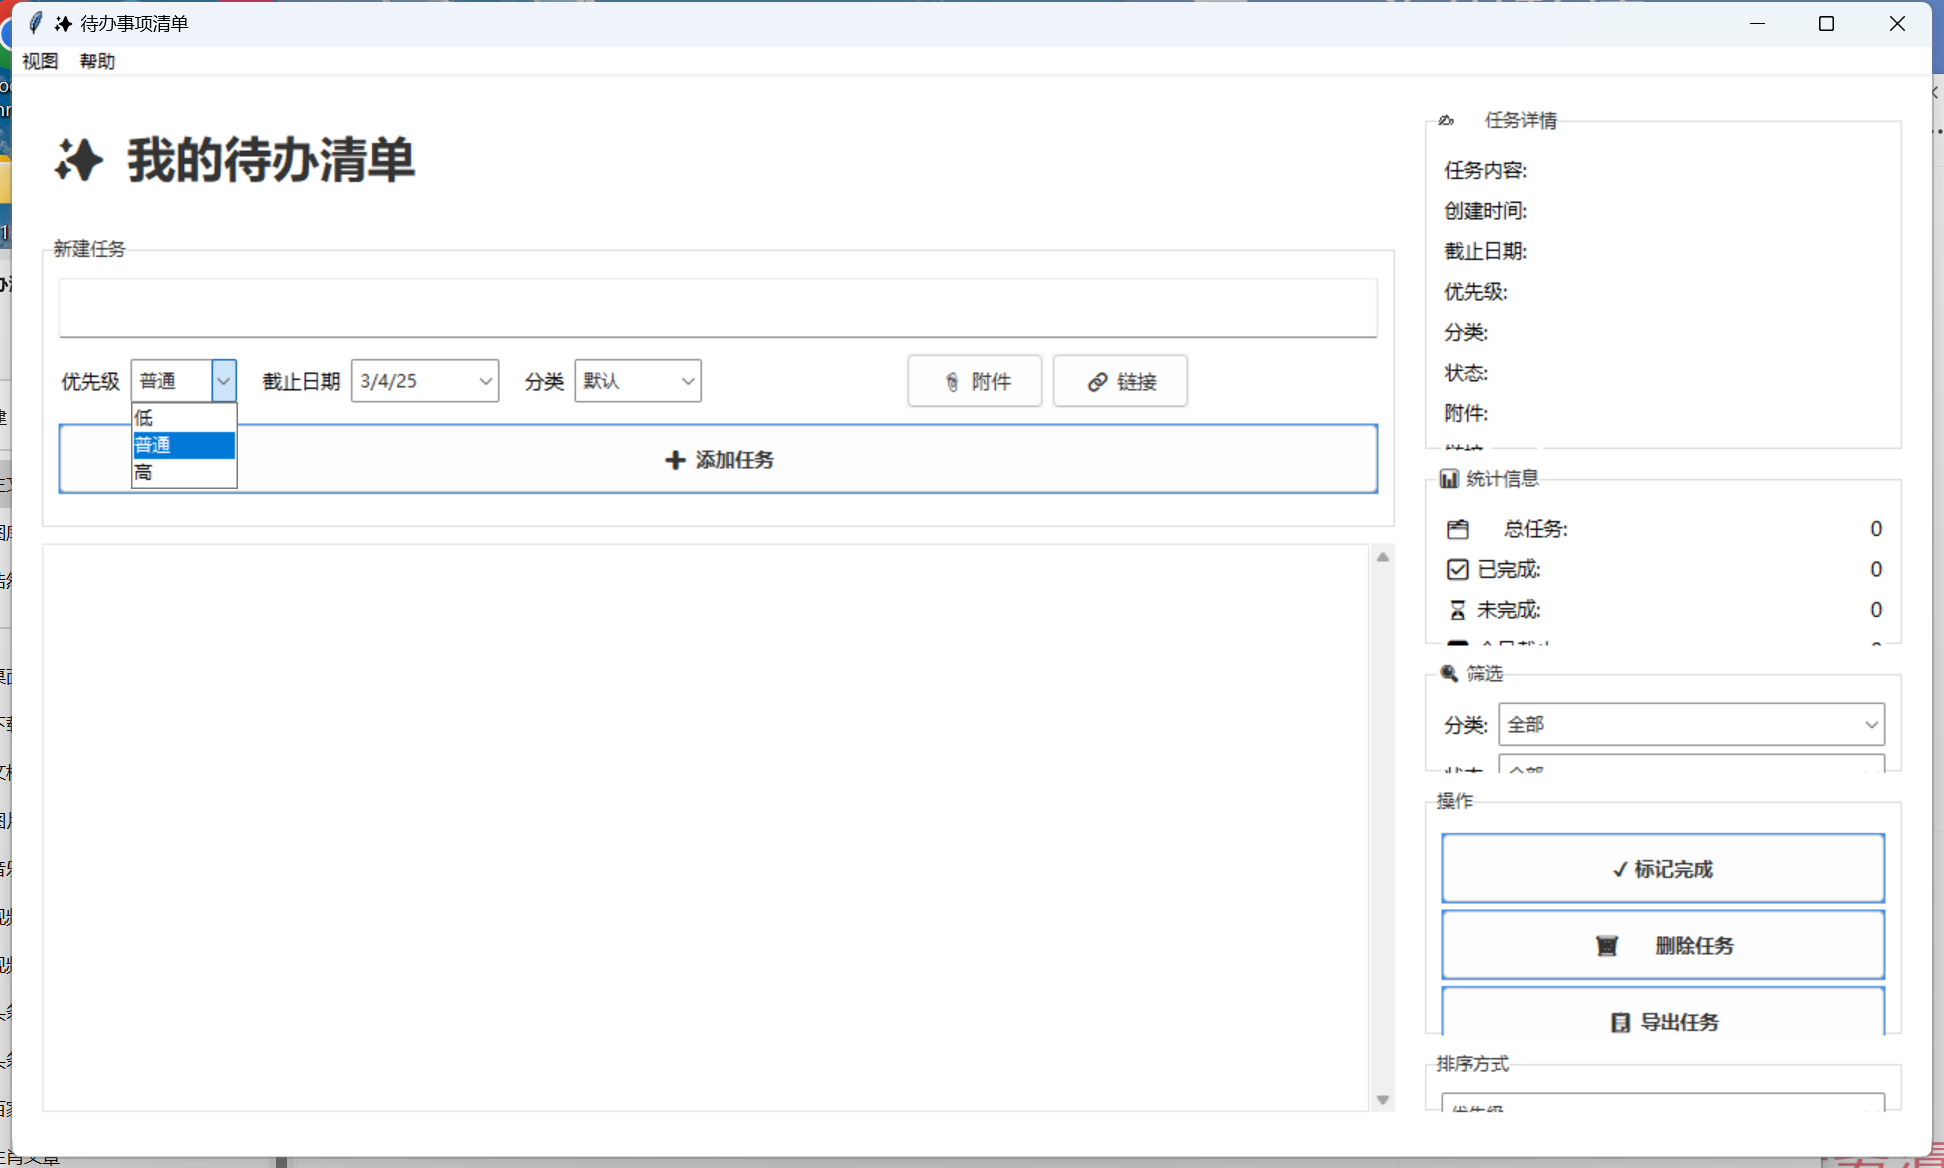Image resolution: width=1944 pixels, height=1168 pixels.
Task: Click the paperclip icon on the 附件 button
Action: 952,382
